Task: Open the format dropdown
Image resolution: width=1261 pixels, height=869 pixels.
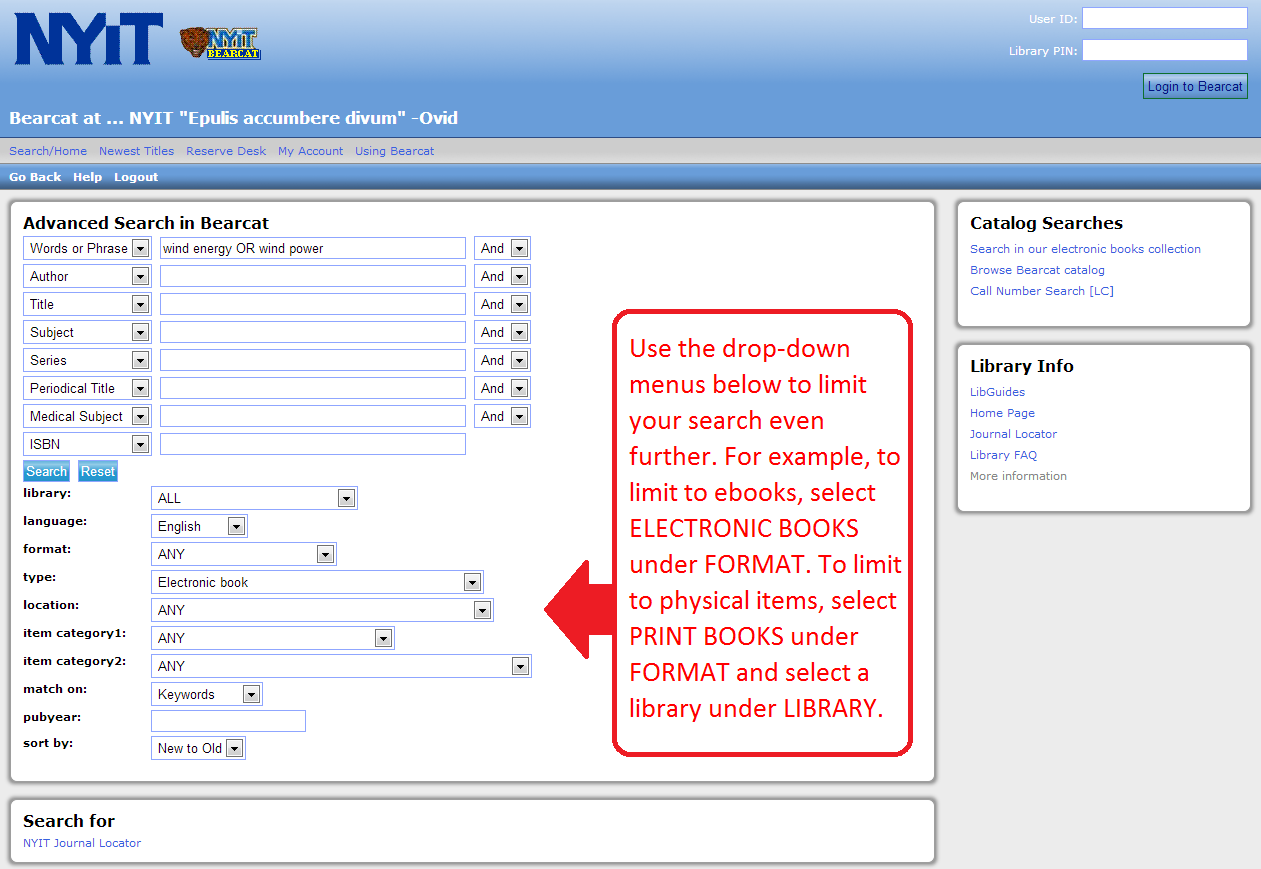Action: pyautogui.click(x=244, y=554)
